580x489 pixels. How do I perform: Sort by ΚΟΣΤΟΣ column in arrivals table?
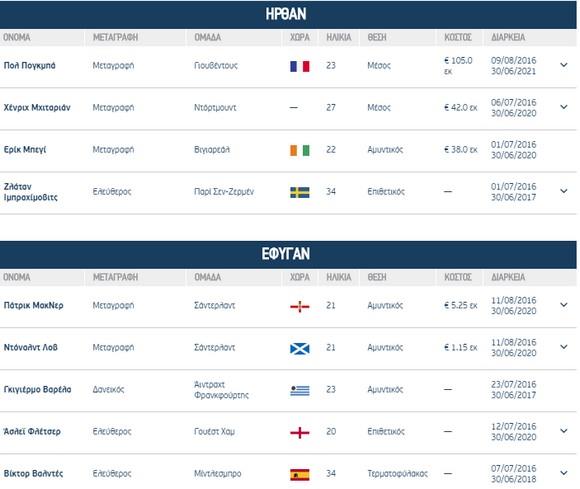[x=458, y=37]
